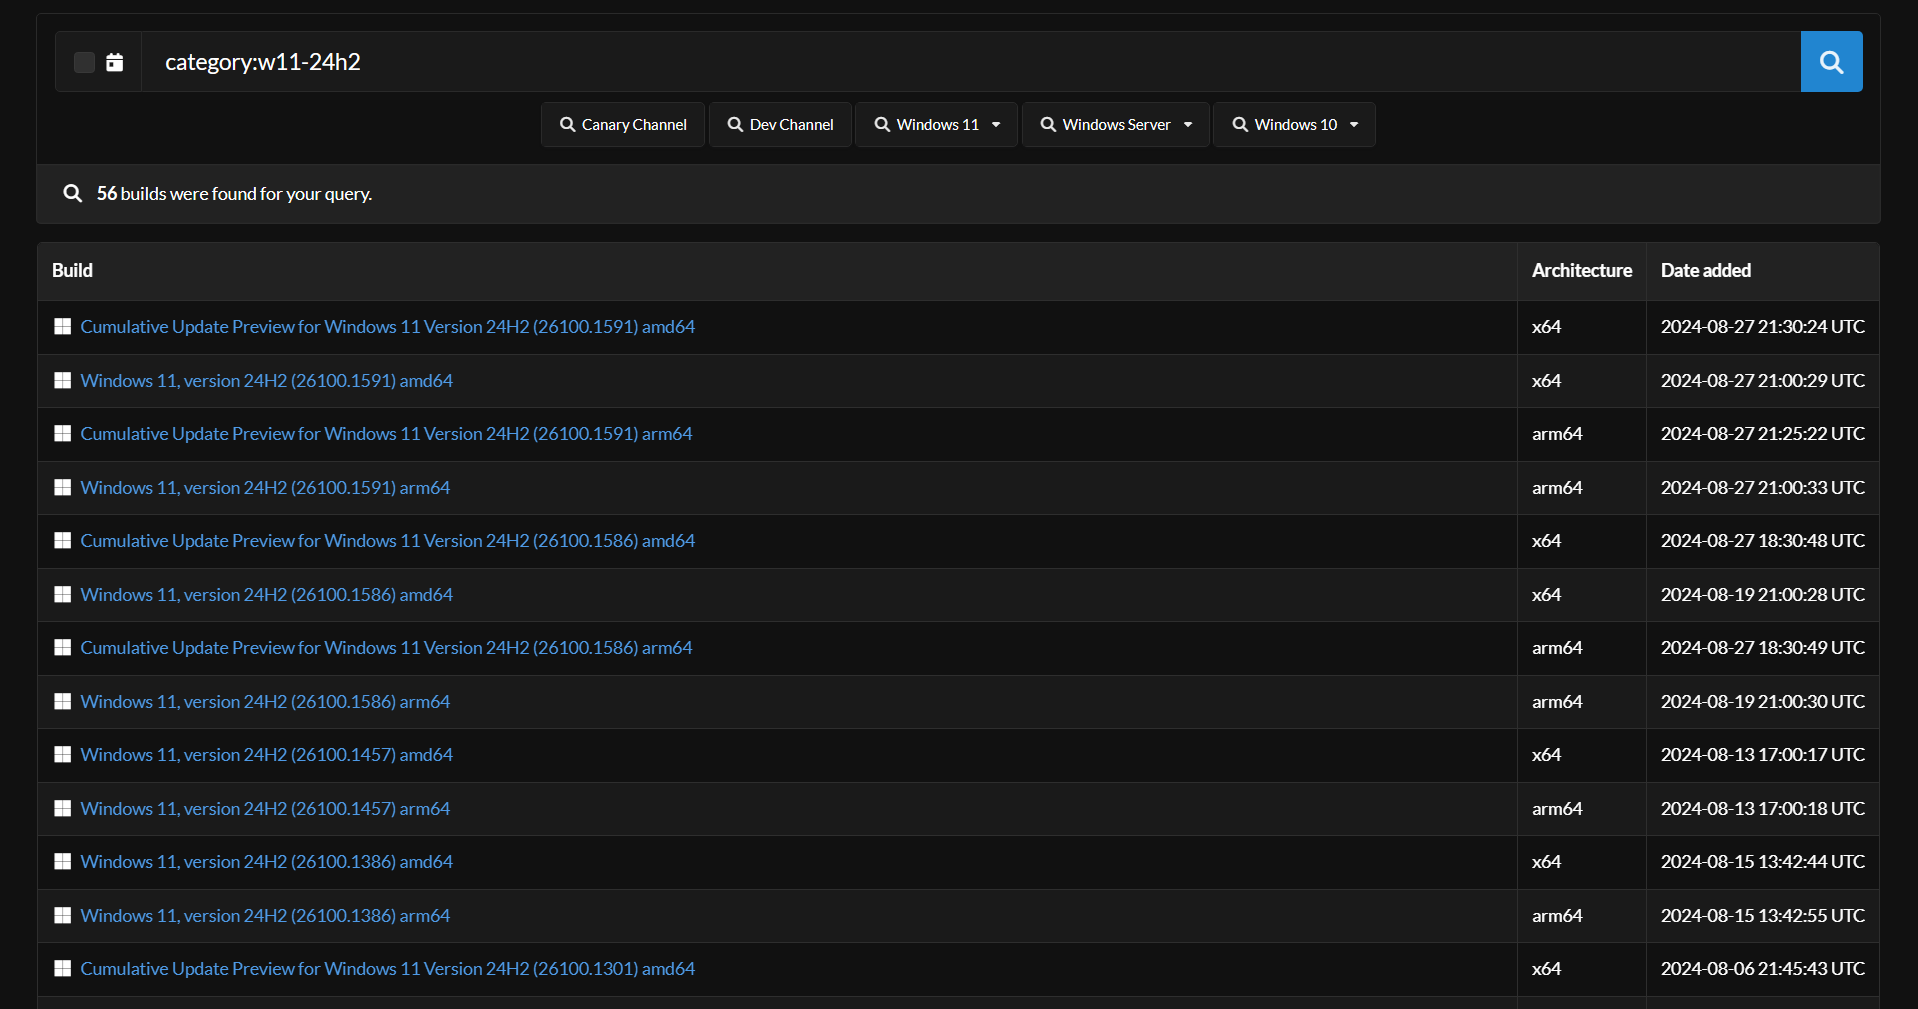Select the date 2024-08-27 21:30:24 UTC
Screen dimensions: 1918x1009
[1763, 327]
